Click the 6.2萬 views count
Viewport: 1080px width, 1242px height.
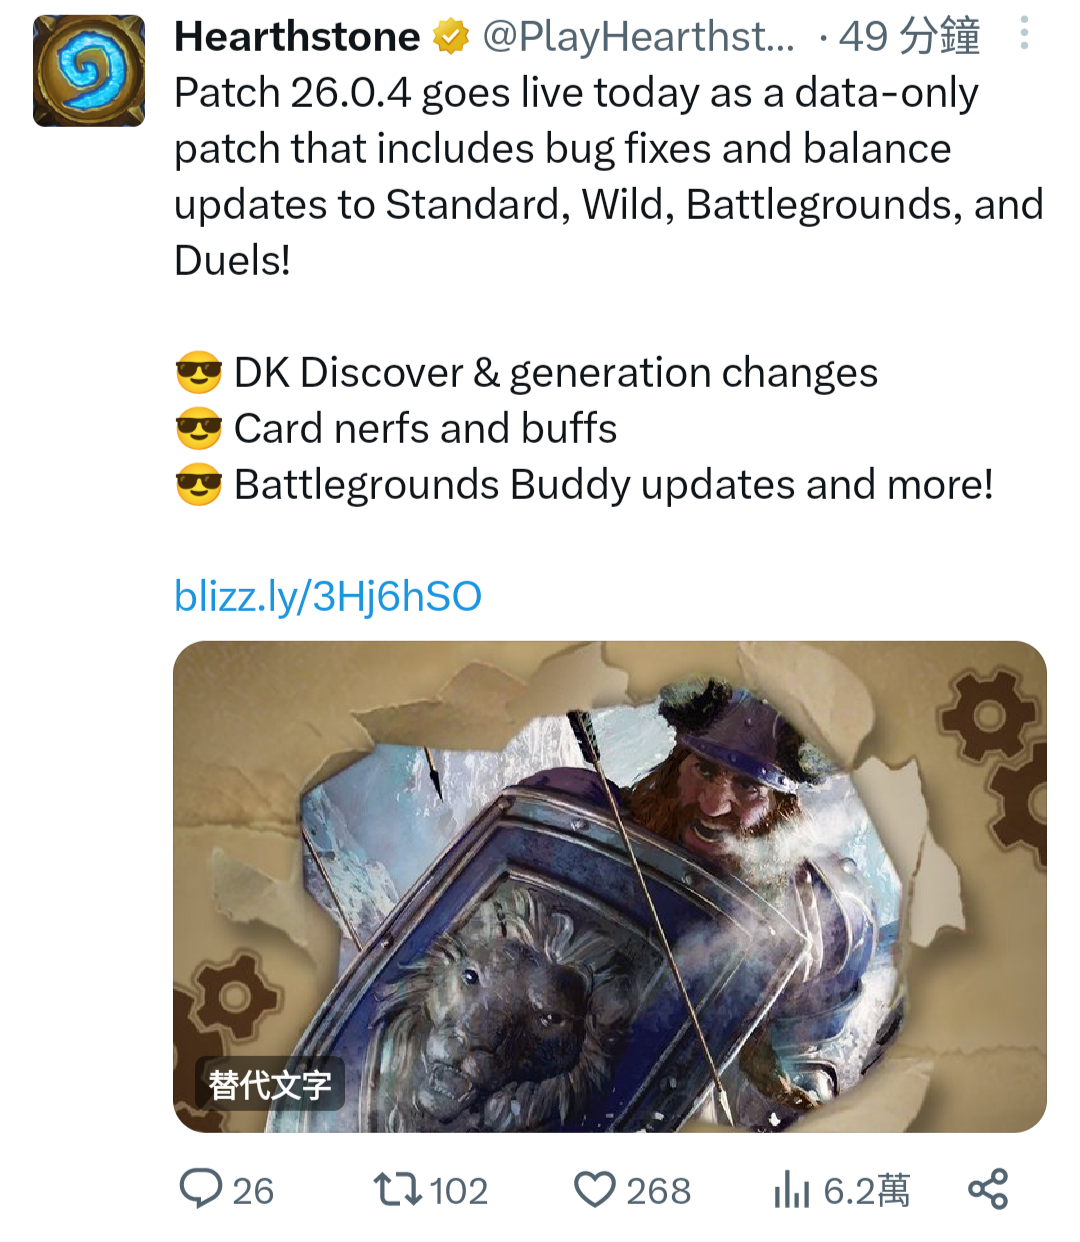point(866,1191)
